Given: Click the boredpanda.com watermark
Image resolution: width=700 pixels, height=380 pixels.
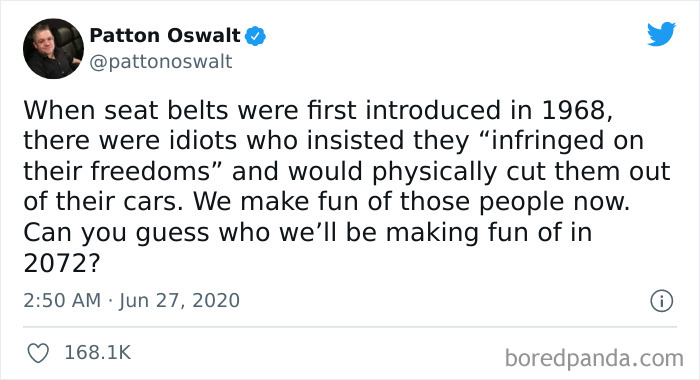Looking at the screenshot, I should point(594,359).
